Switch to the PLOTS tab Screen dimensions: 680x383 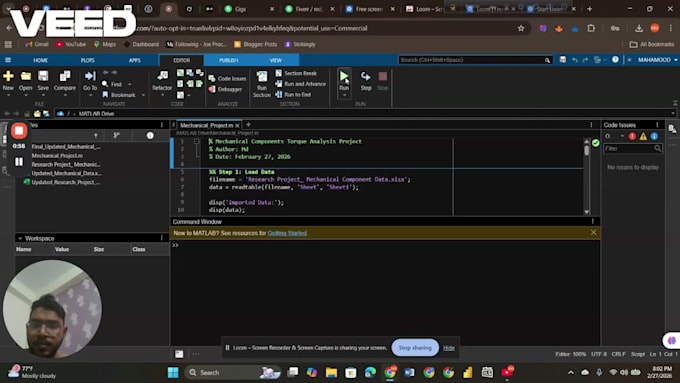point(88,60)
